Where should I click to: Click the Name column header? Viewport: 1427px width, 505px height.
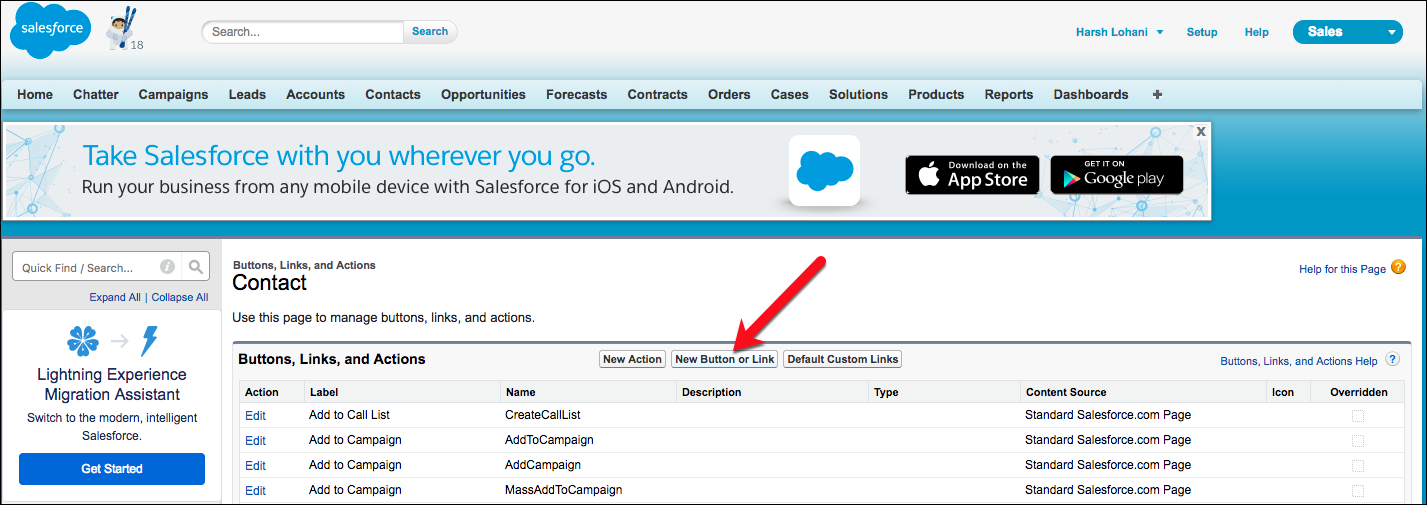[521, 392]
